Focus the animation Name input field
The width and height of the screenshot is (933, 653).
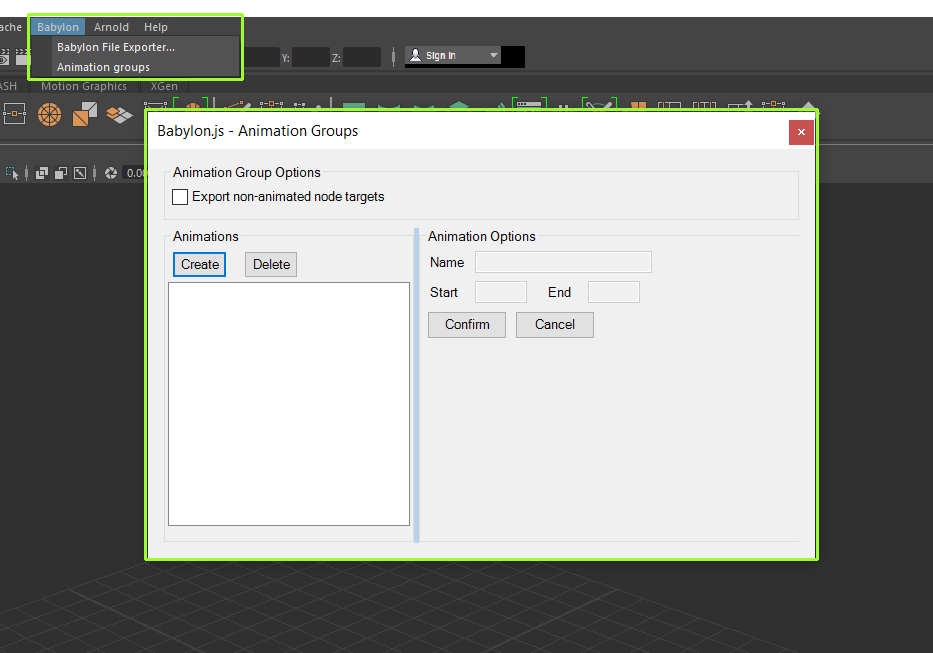563,263
